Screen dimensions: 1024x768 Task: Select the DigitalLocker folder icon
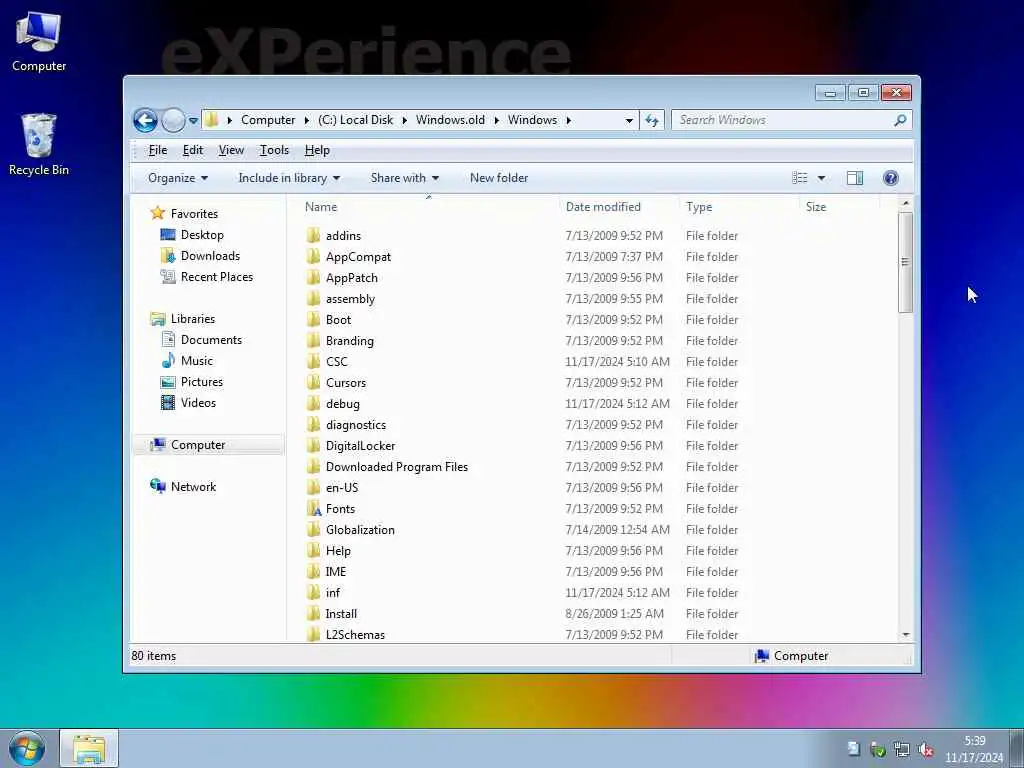tap(313, 445)
